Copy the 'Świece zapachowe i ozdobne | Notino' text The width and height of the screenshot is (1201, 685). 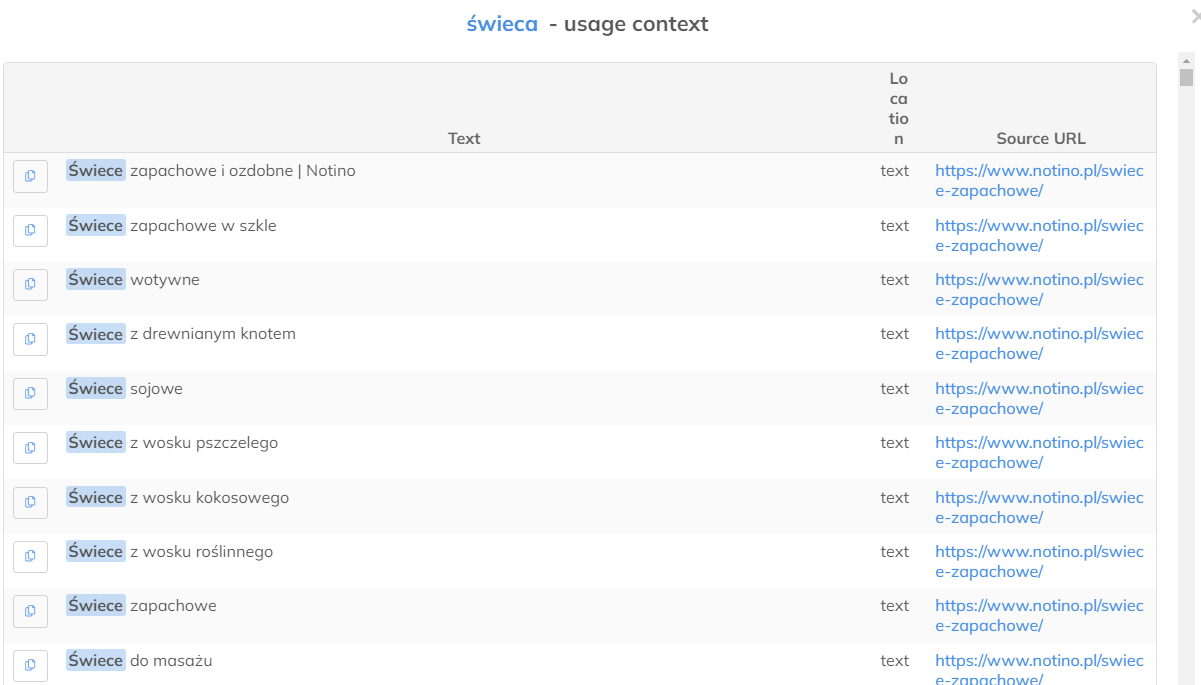(x=30, y=176)
